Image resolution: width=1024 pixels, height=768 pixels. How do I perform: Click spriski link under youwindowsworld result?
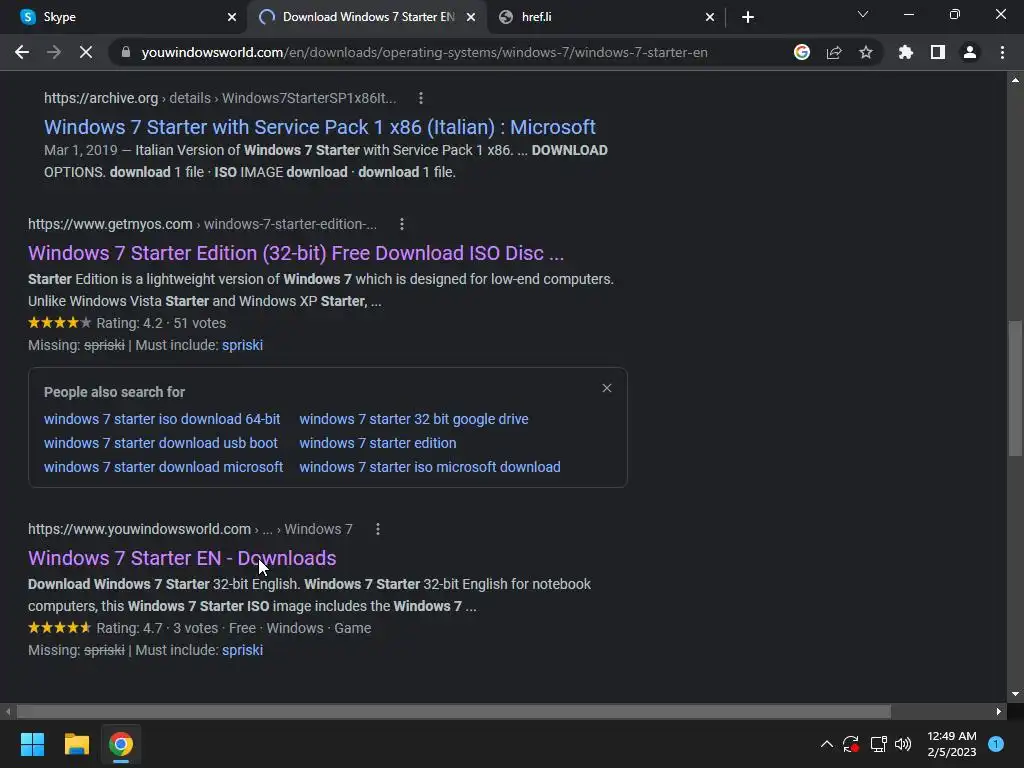[242, 650]
